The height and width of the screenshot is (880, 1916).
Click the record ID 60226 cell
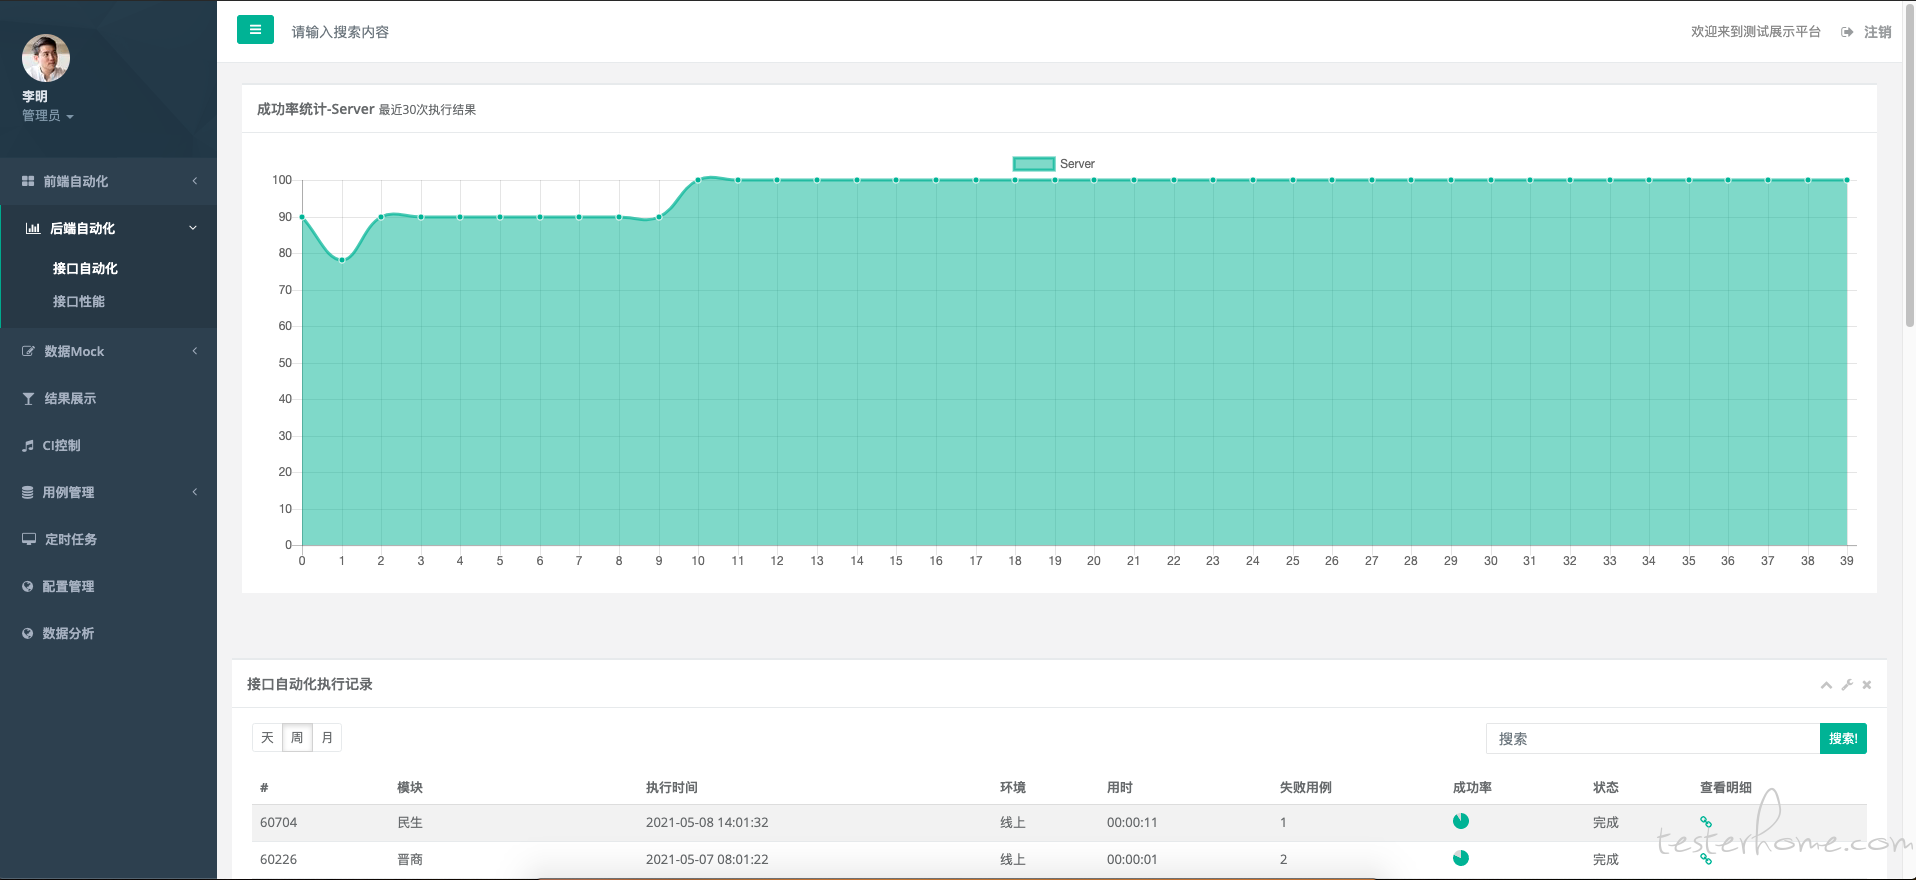click(279, 860)
